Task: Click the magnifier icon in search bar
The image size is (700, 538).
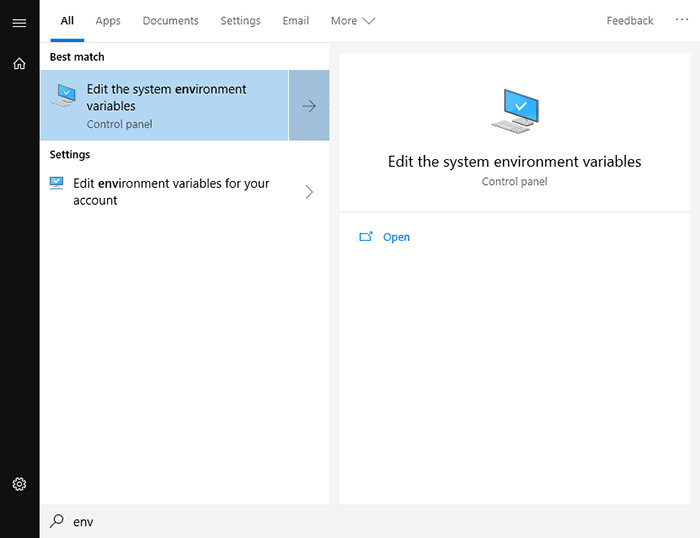Action: point(57,521)
